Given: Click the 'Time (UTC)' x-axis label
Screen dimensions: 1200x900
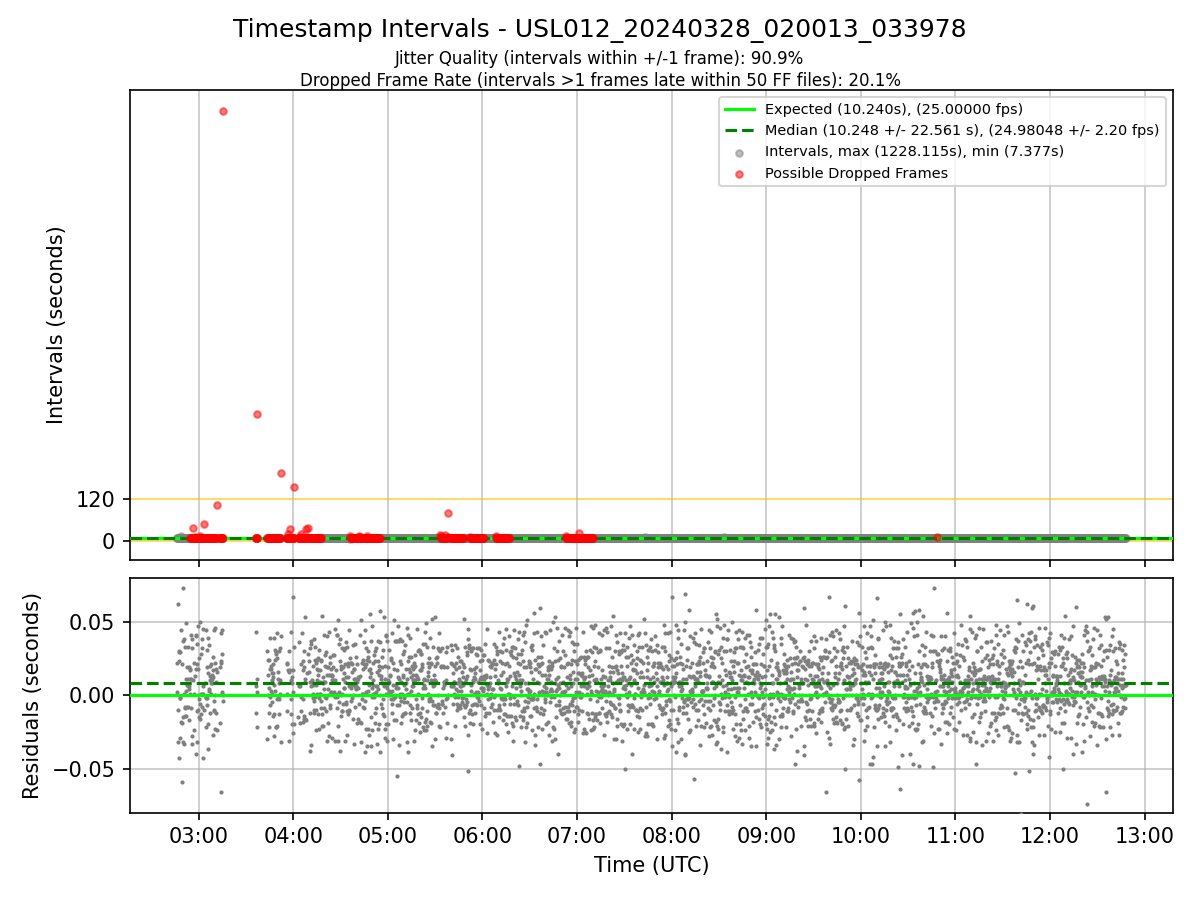Looking at the screenshot, I should pyautogui.click(x=651, y=865).
